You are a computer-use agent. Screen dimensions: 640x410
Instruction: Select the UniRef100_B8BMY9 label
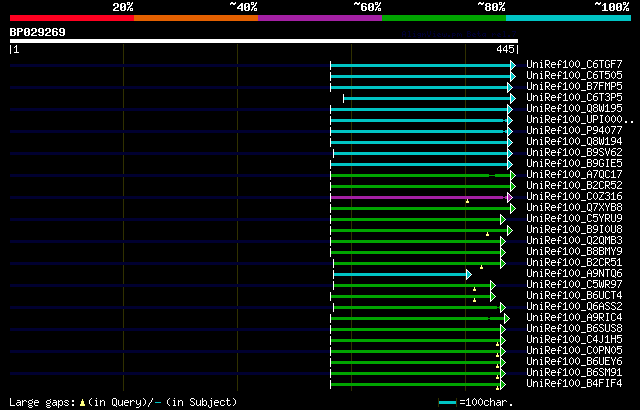coord(574,252)
